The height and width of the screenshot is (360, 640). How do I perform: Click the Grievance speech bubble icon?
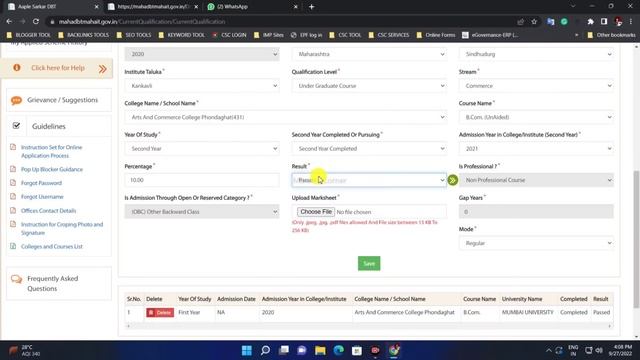16,100
